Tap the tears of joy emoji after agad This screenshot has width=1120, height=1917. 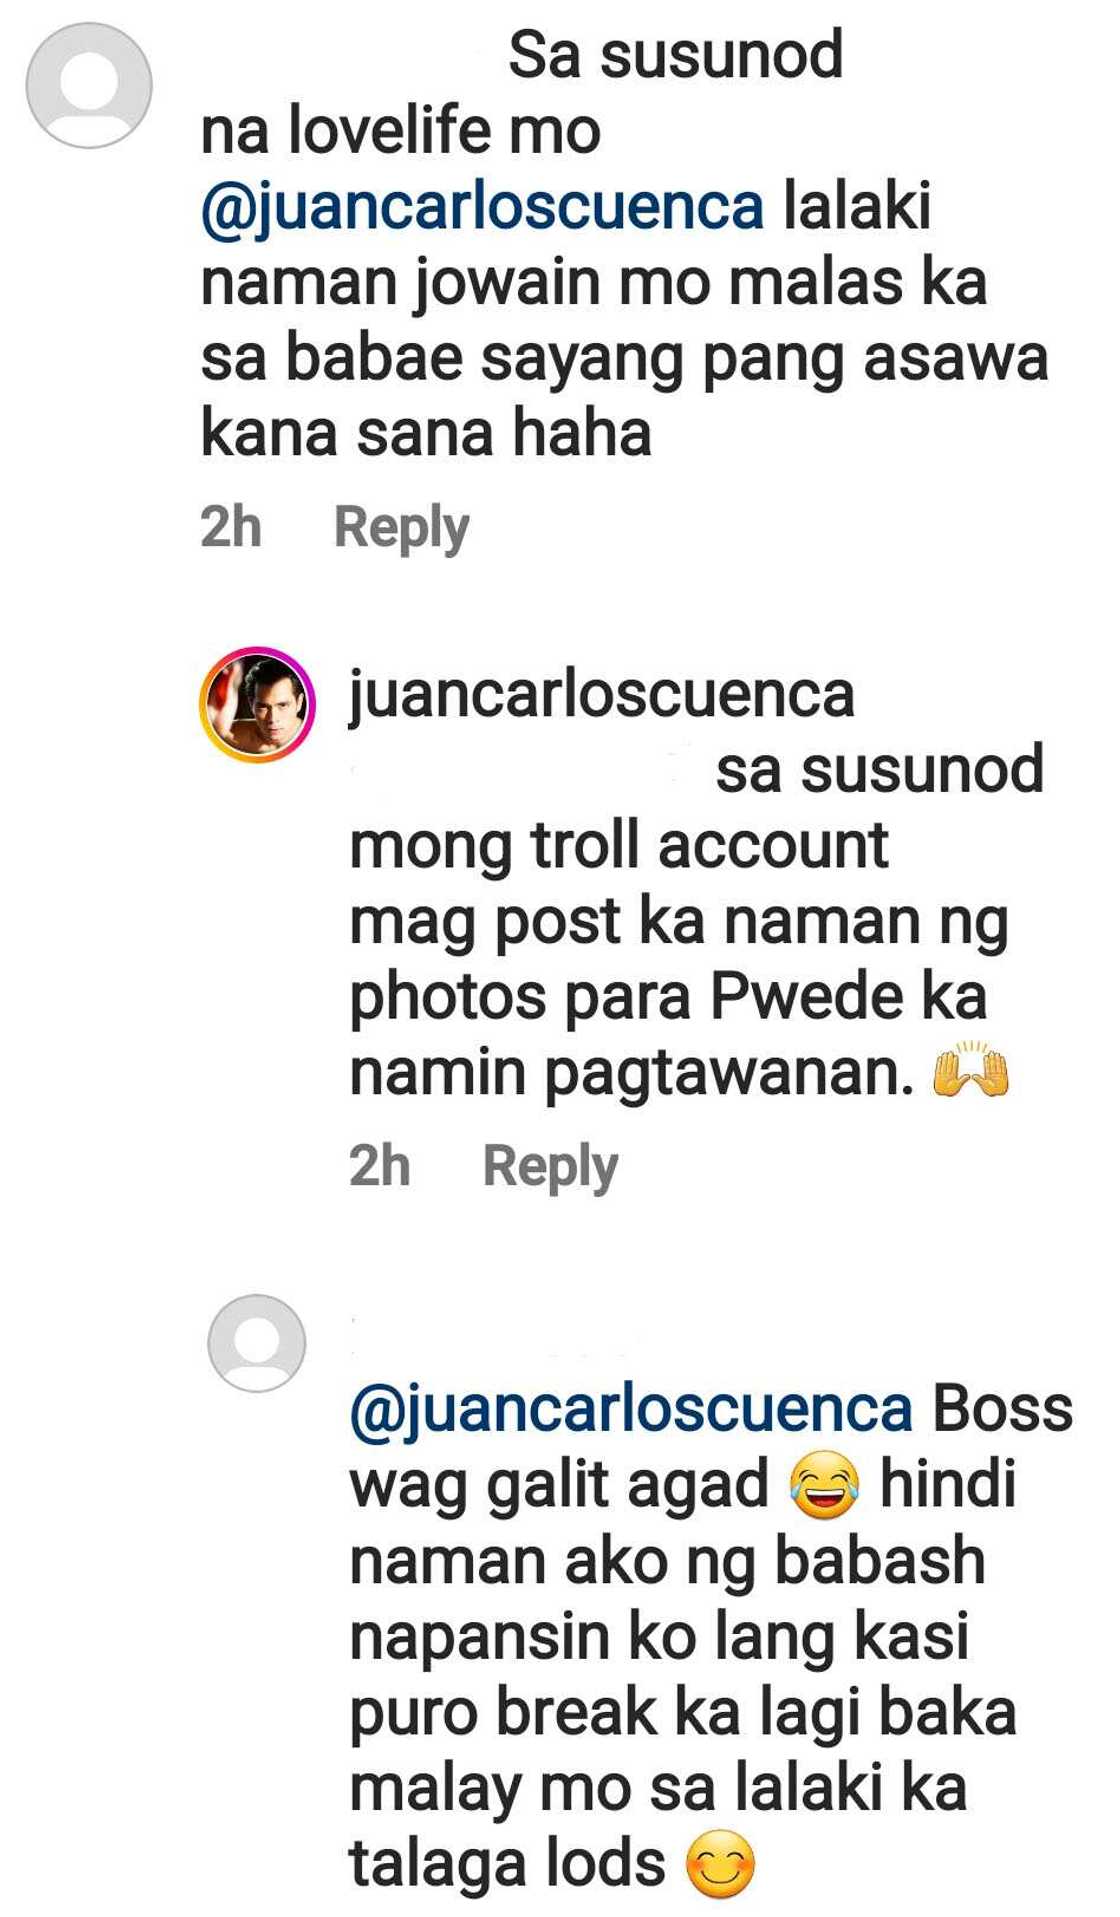coord(825,1486)
